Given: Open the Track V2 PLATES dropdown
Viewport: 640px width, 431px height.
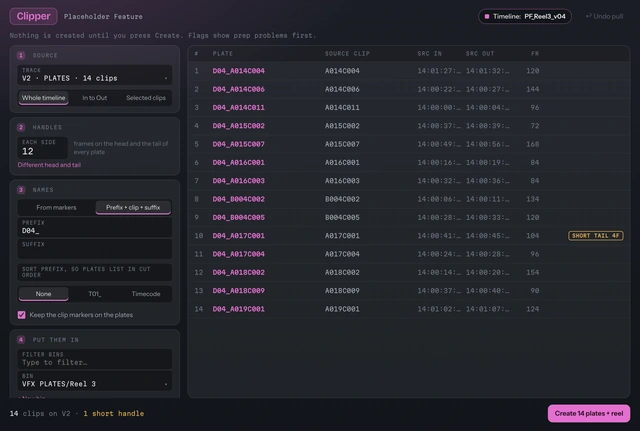Looking at the screenshot, I should click(94, 75).
